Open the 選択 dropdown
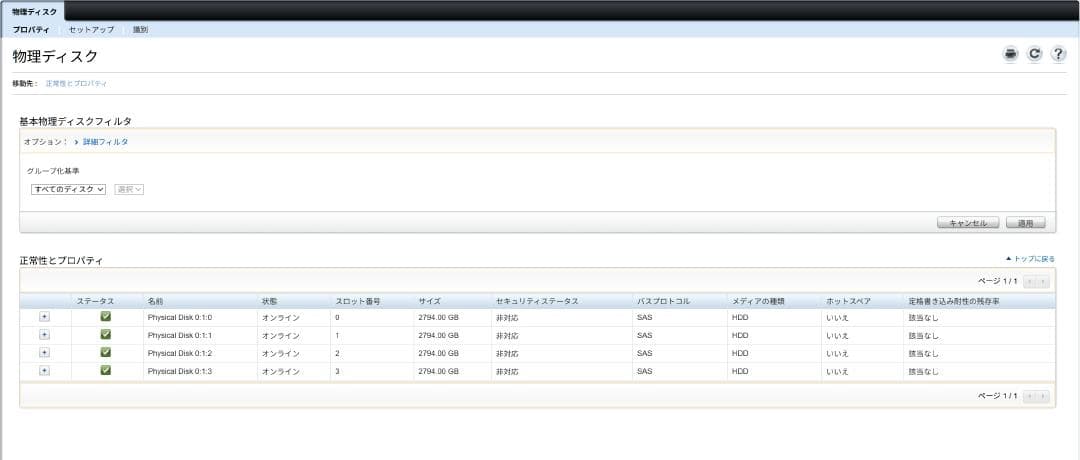Viewport: 1080px width, 460px height. 129,189
